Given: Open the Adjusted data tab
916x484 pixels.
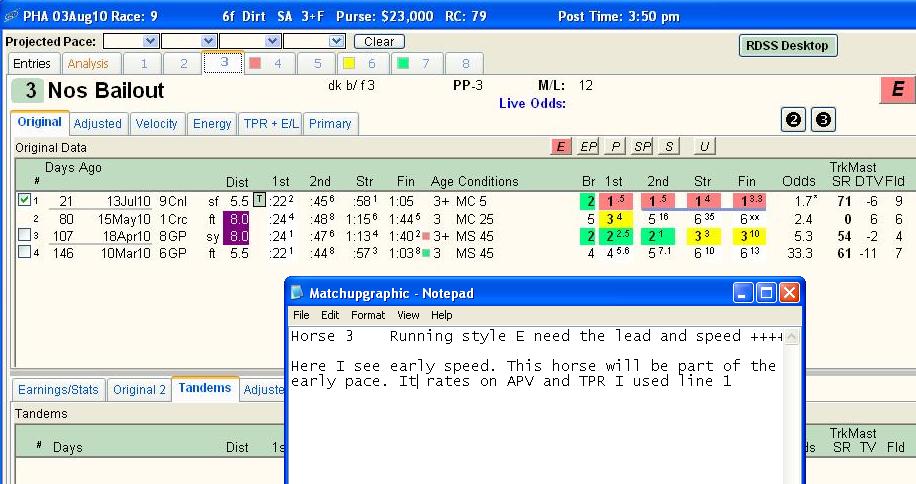Looking at the screenshot, I should click(98, 124).
